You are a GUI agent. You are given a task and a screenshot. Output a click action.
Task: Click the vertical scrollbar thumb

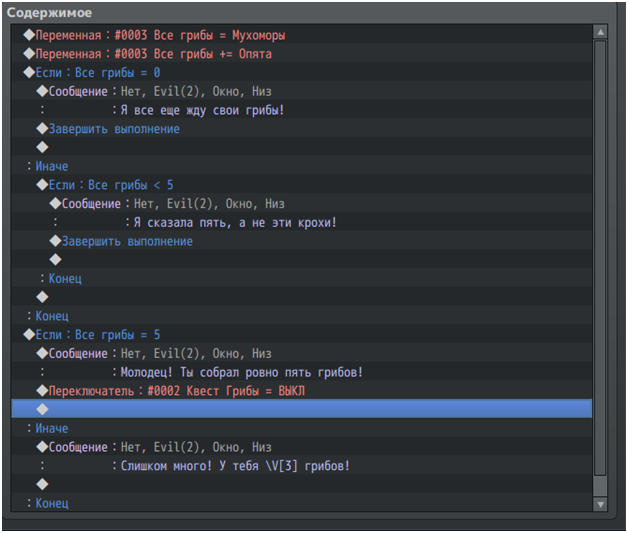(x=601, y=265)
